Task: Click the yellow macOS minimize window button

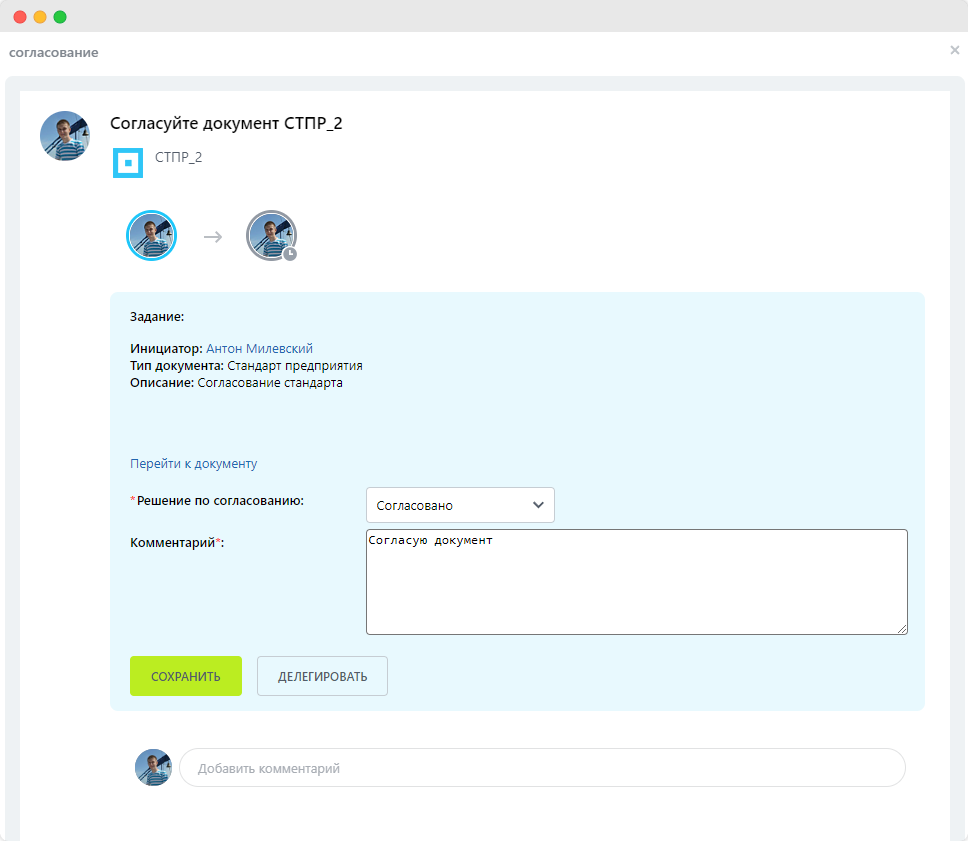Action: point(40,17)
